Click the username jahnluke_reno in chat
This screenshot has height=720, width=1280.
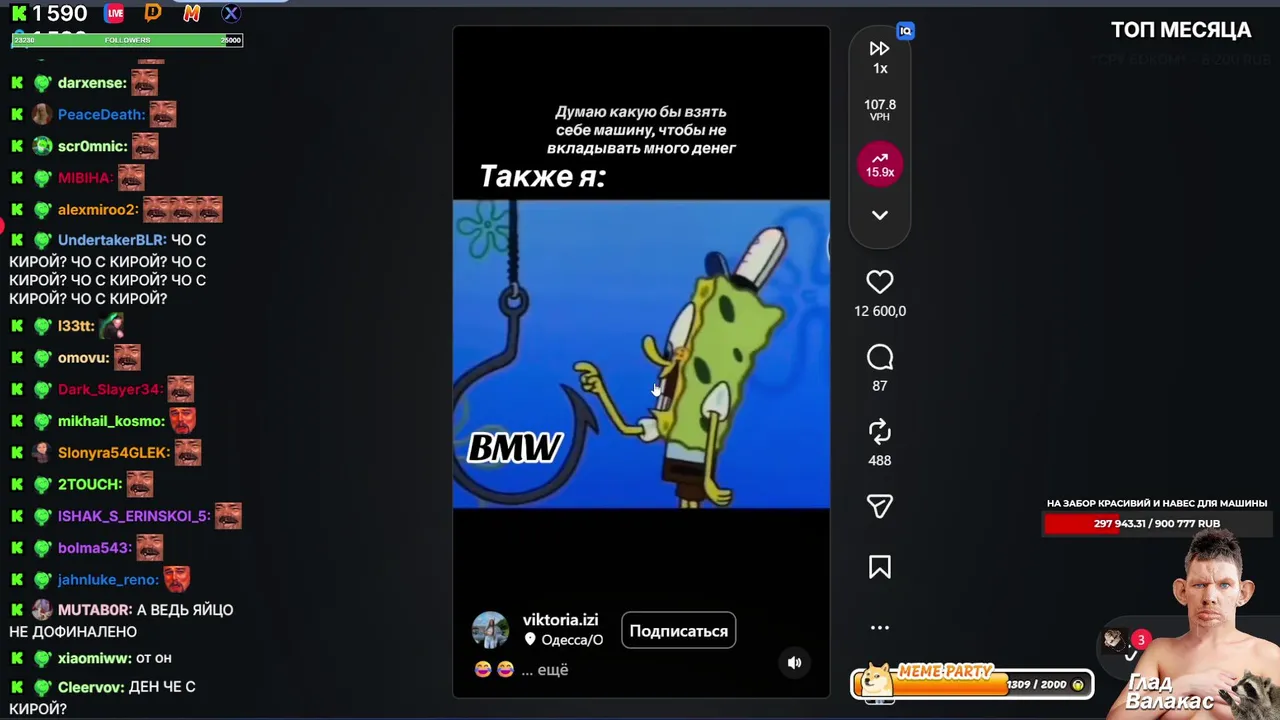tap(108, 580)
